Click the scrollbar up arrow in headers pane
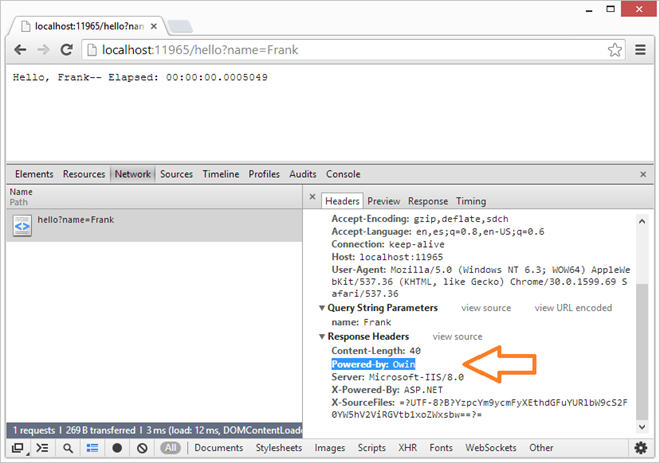Screen dimensions: 660x463 (x=642, y=221)
